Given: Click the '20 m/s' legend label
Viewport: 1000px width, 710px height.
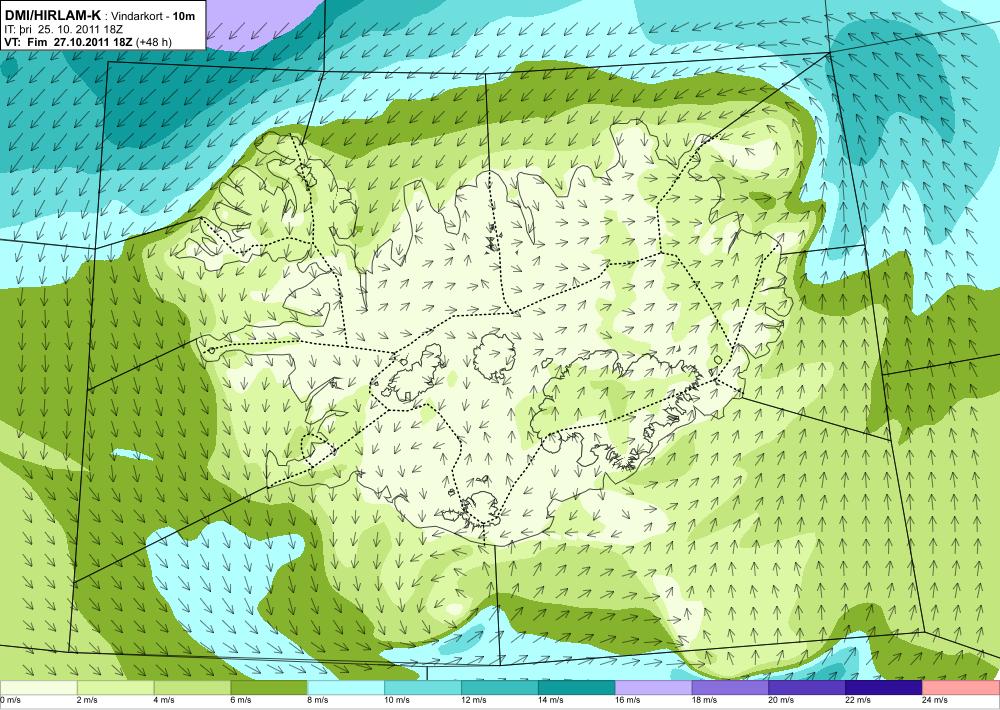Looking at the screenshot, I should point(782,700).
